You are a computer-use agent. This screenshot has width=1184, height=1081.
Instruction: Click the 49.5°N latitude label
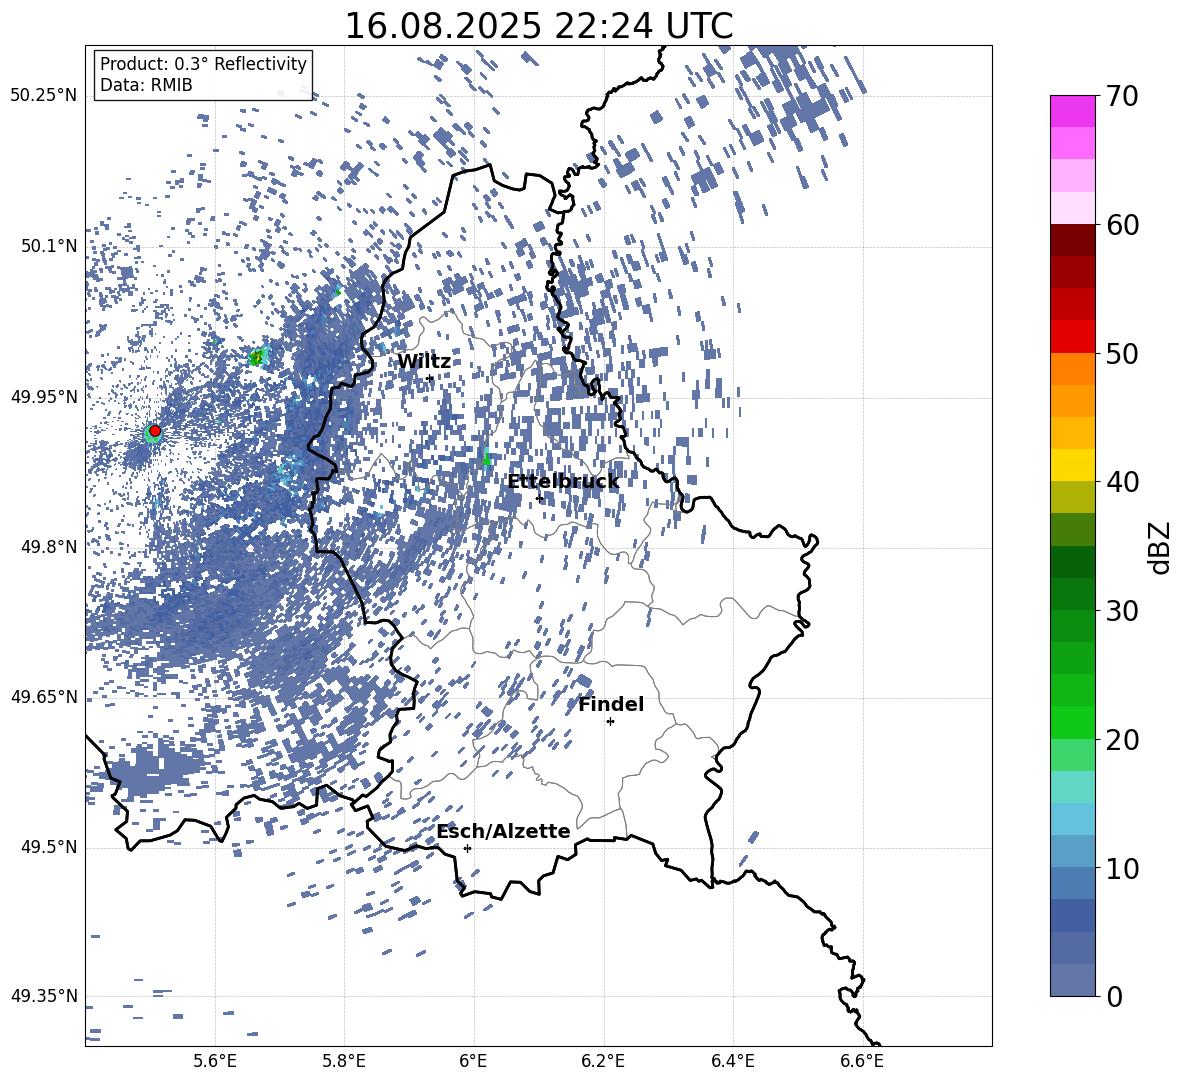(x=50, y=847)
